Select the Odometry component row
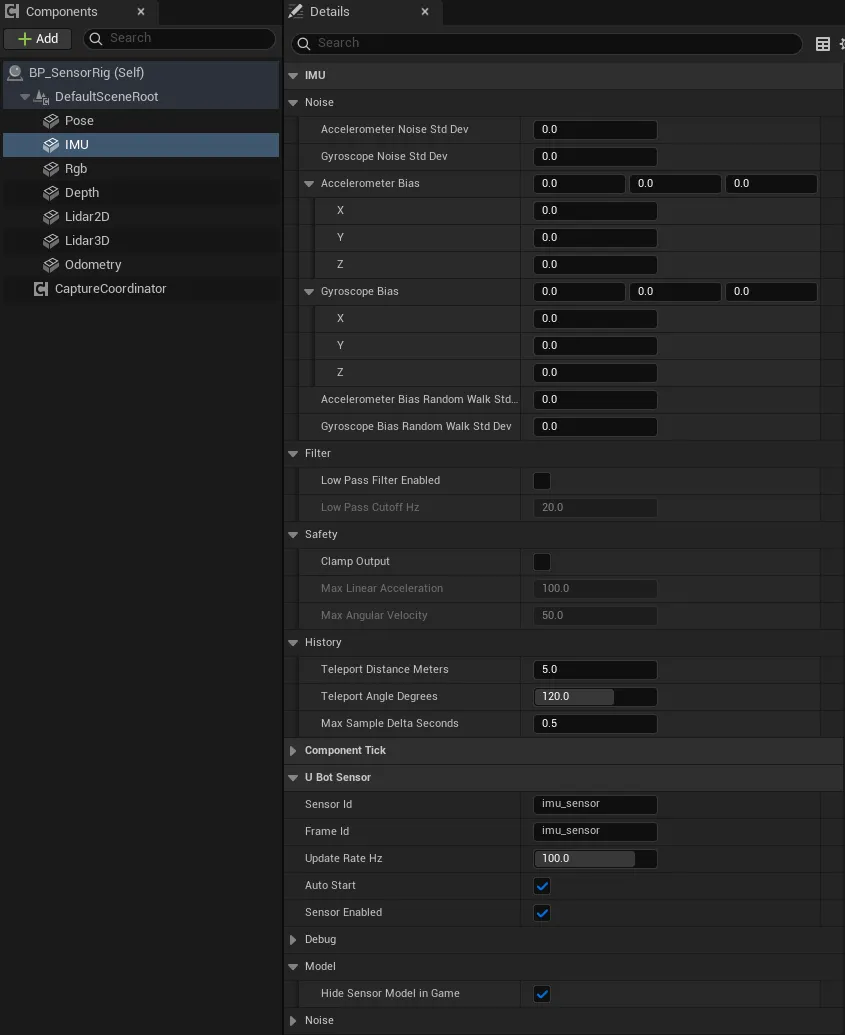 (x=141, y=265)
